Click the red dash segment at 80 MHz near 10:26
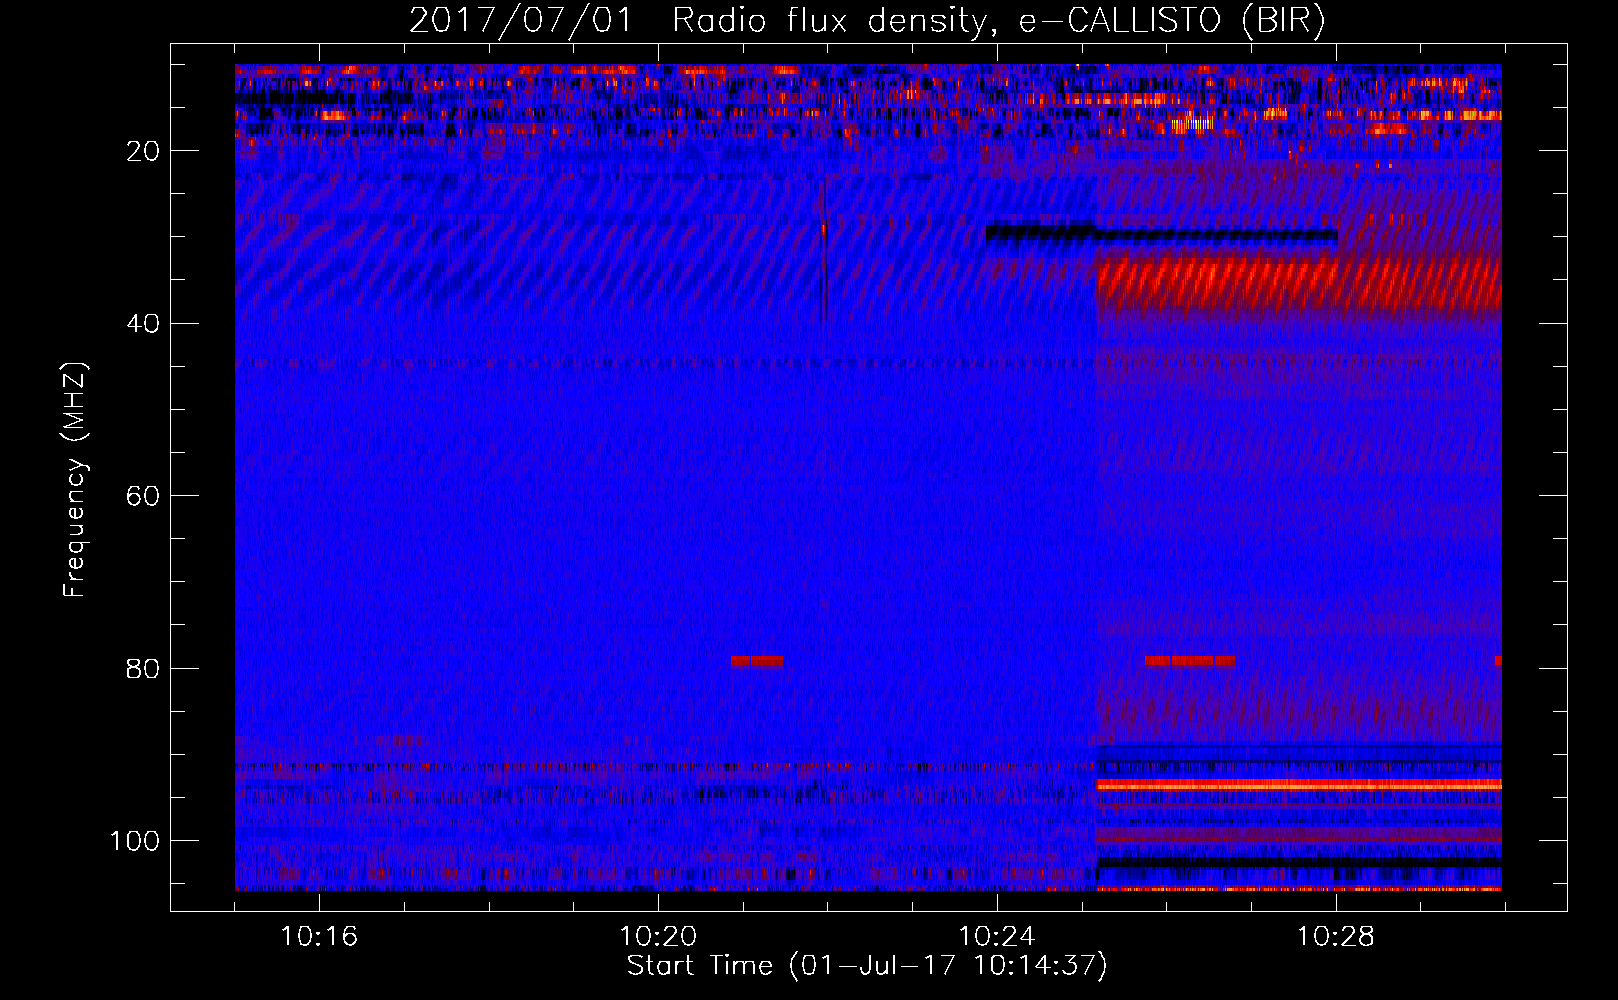Screen dimensions: 1618x1000 pyautogui.click(x=1190, y=661)
